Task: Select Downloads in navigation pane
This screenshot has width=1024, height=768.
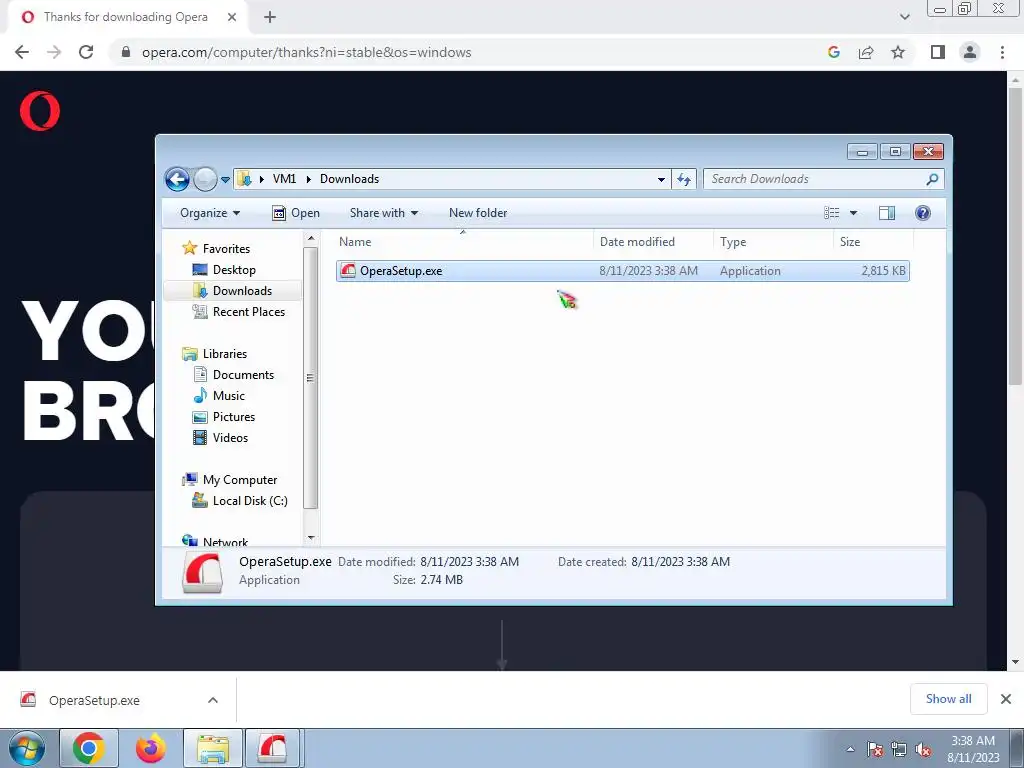Action: pos(242,291)
